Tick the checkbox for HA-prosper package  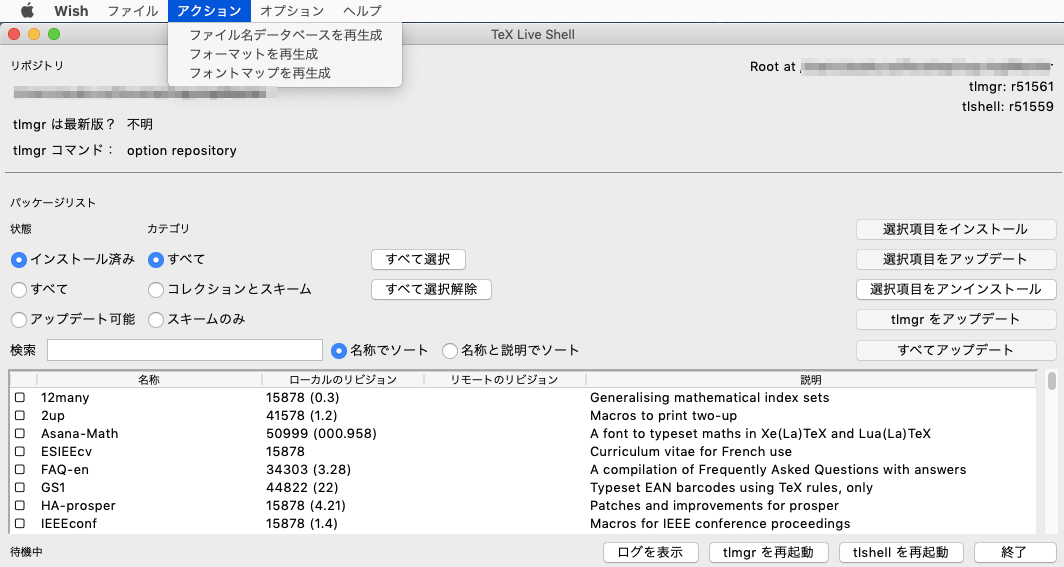[20, 505]
